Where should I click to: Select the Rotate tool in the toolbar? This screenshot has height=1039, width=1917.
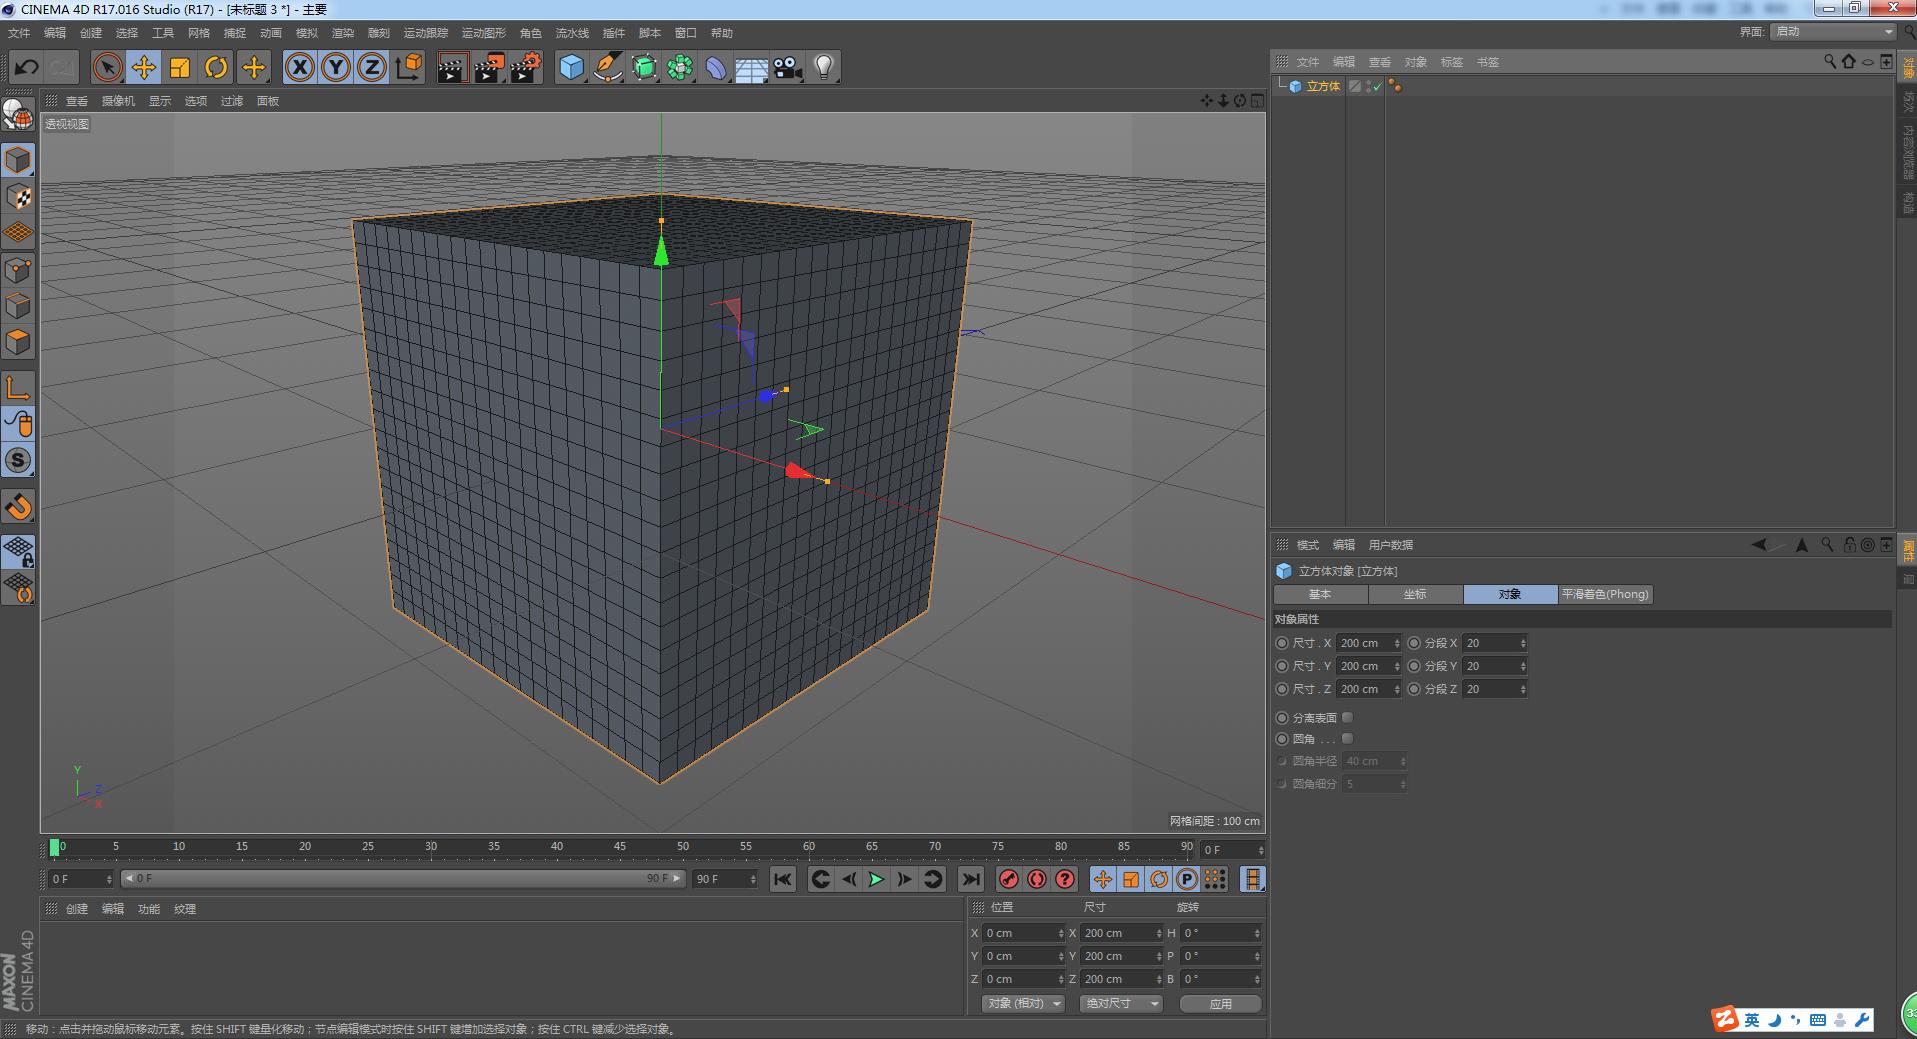217,67
